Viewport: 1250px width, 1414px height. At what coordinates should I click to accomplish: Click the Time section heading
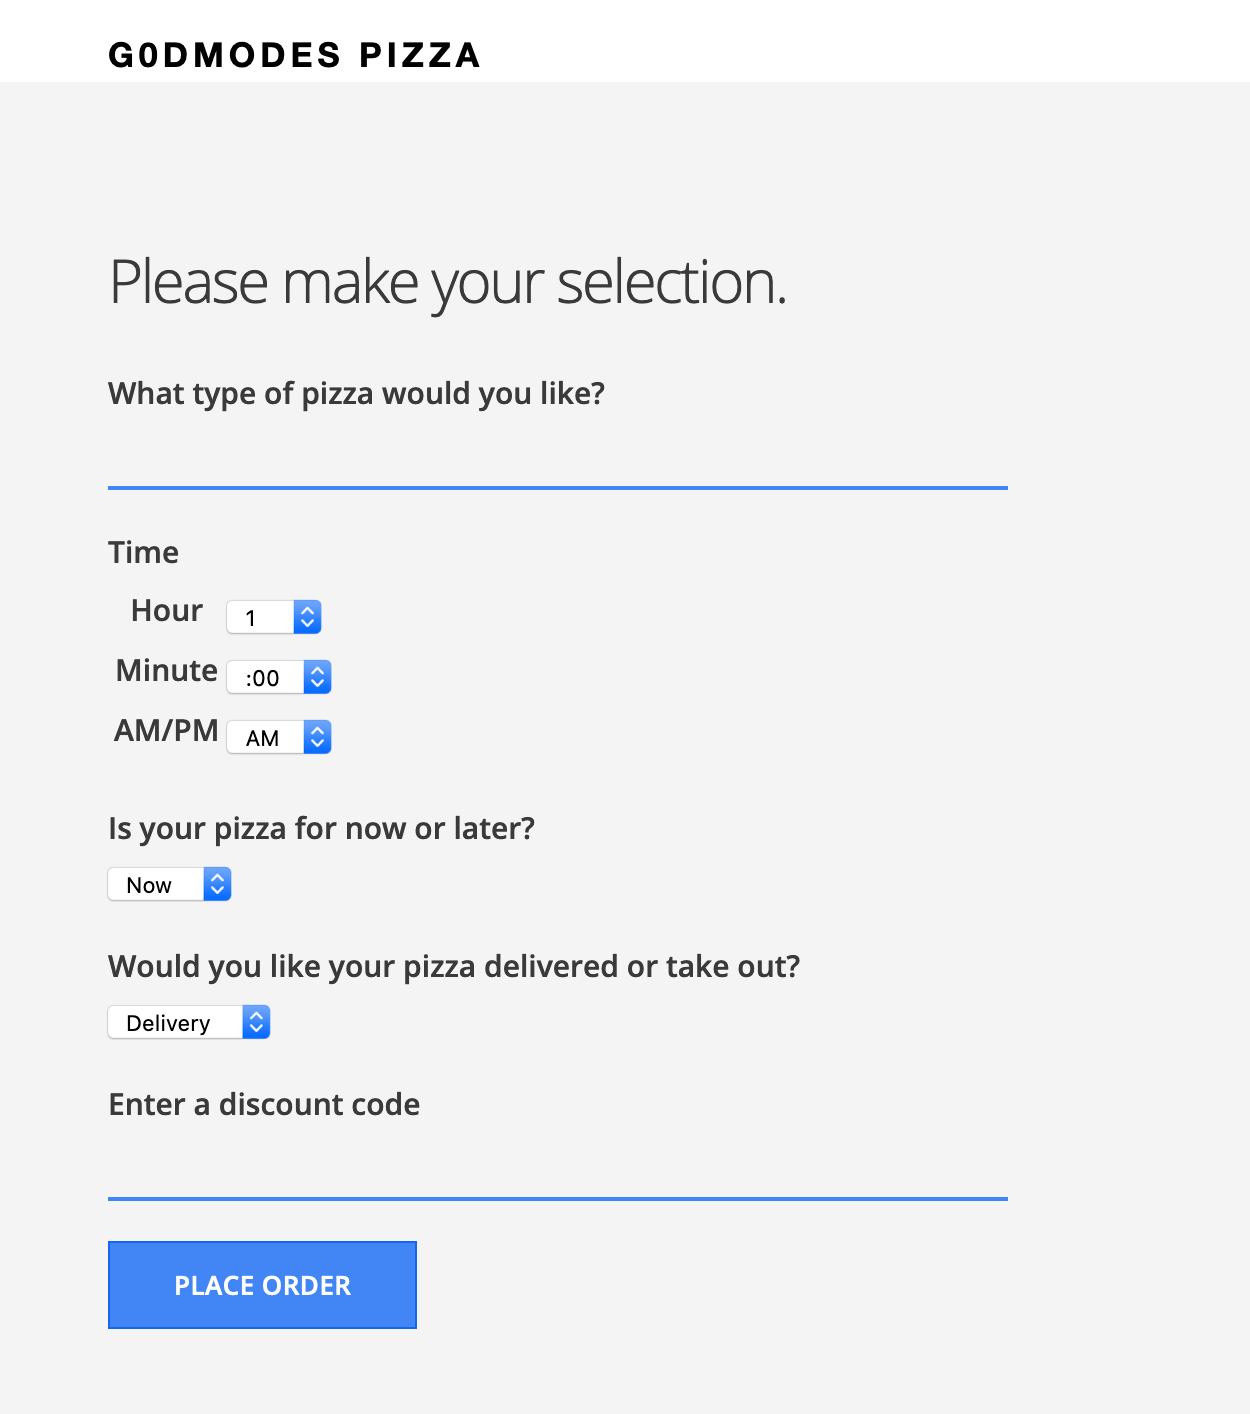pyautogui.click(x=143, y=552)
